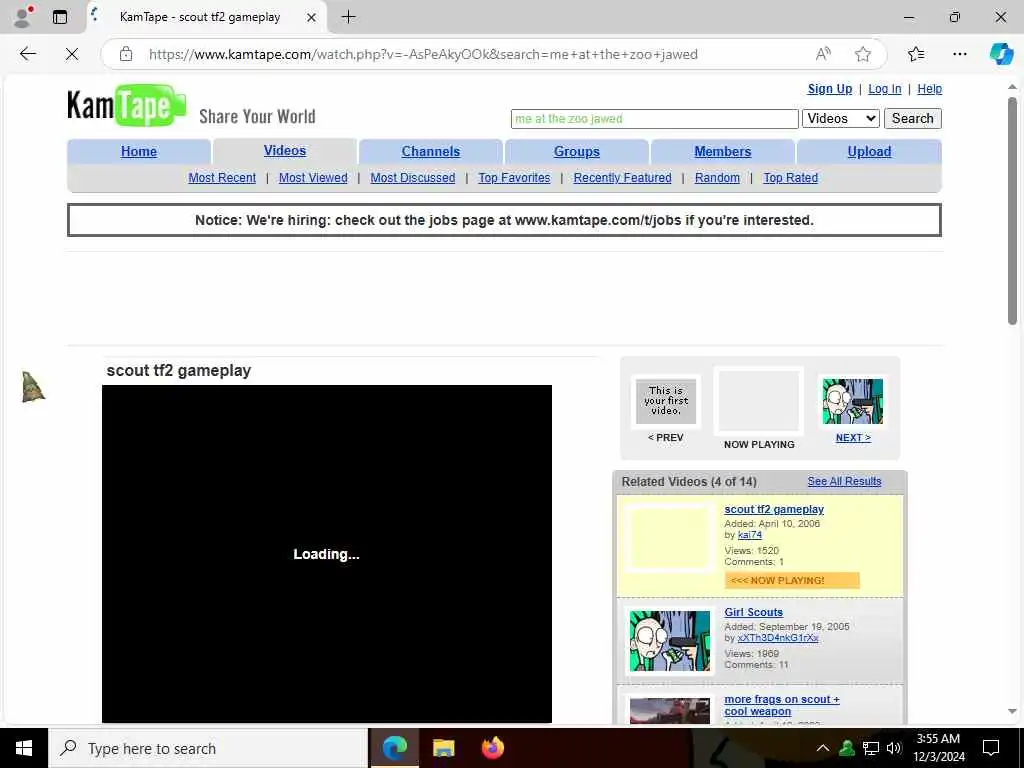Click the green user tray icon
The height and width of the screenshot is (768, 1024).
pos(847,748)
